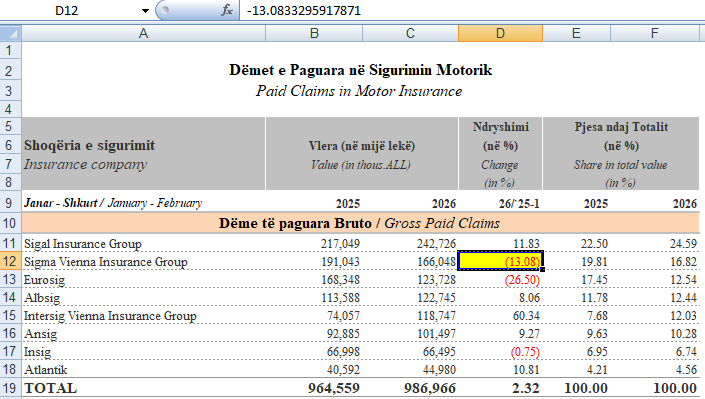705x399 pixels.
Task: Click the orange Gross Paid Claims banner
Action: pyautogui.click(x=360, y=223)
